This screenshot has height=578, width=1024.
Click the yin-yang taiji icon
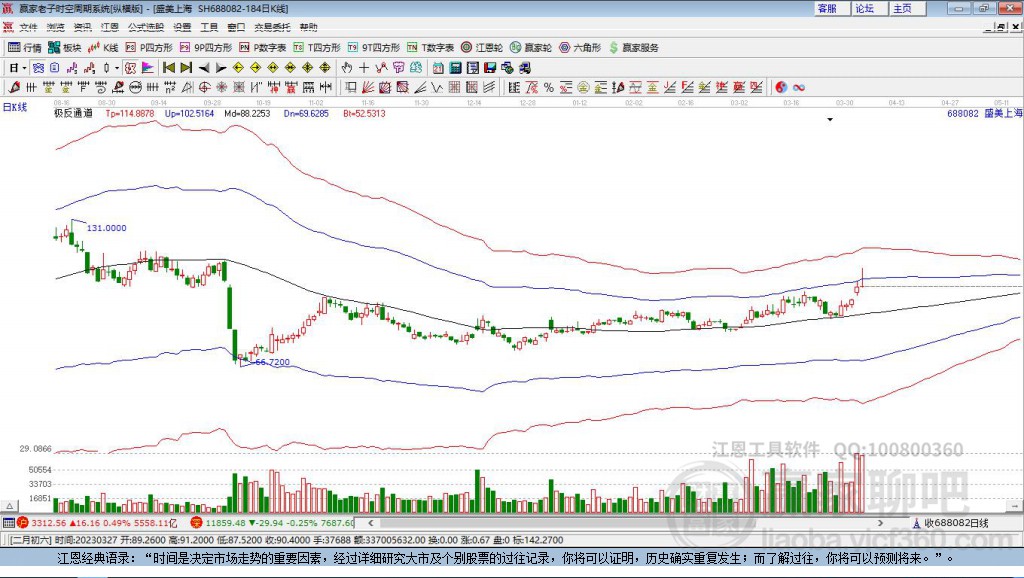coord(780,88)
